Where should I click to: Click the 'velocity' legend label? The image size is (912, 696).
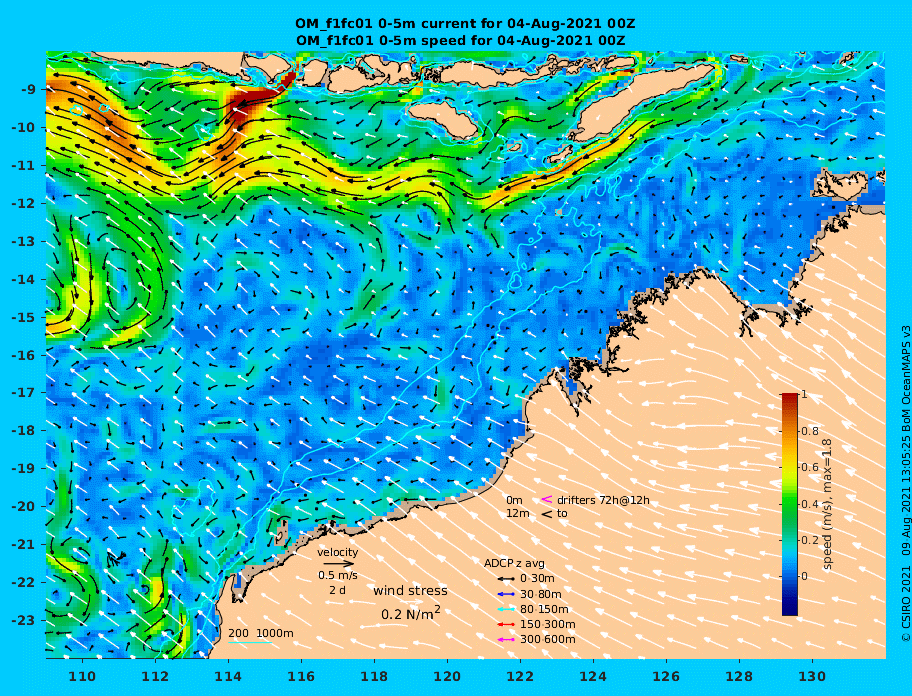click(x=337, y=552)
